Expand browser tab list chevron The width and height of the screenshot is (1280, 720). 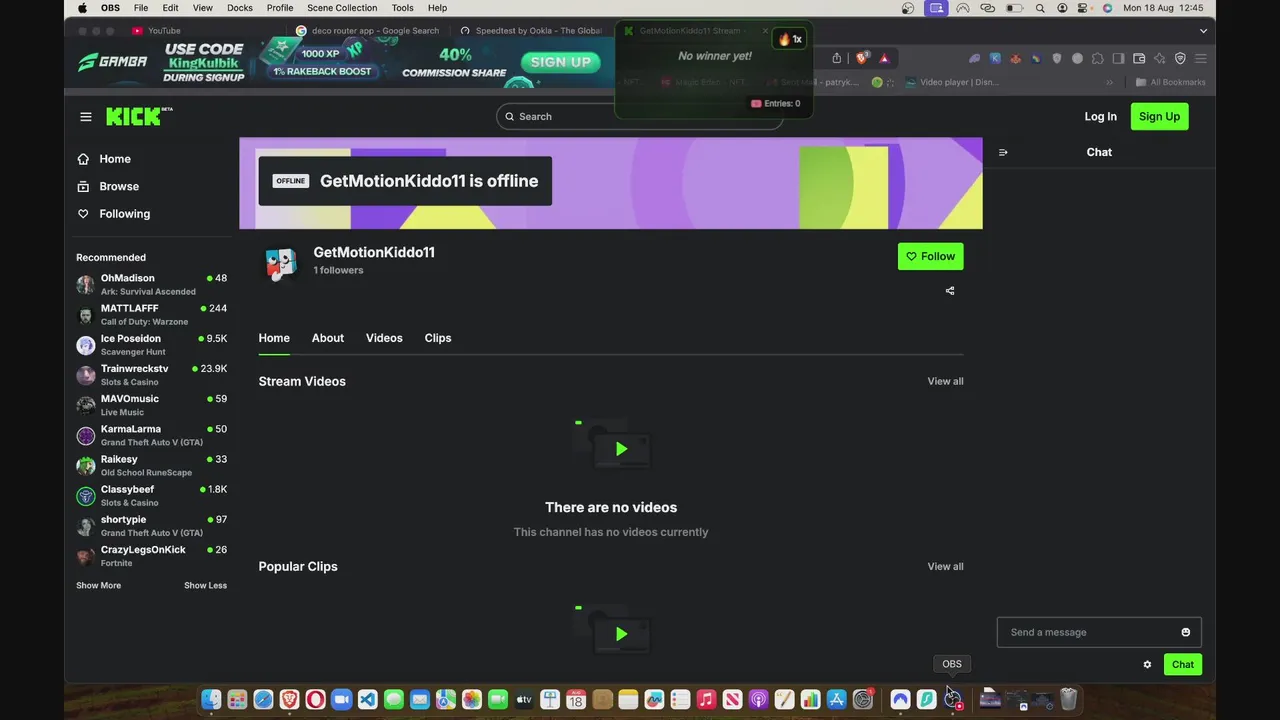pyautogui.click(x=1203, y=31)
